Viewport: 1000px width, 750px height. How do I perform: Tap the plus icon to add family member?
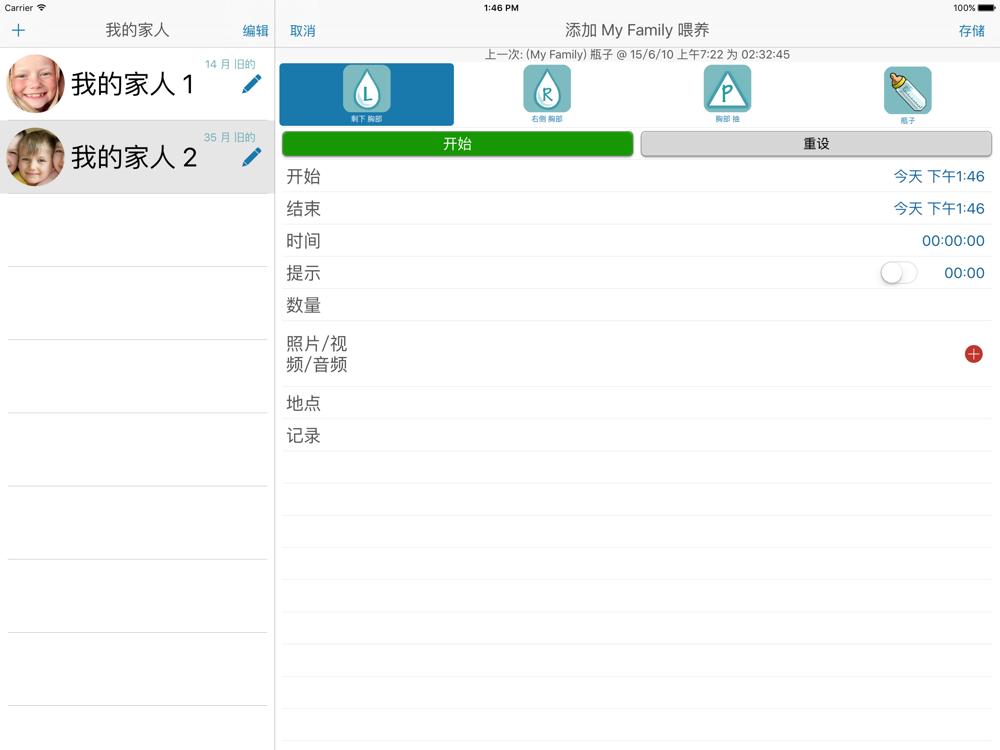tap(18, 30)
